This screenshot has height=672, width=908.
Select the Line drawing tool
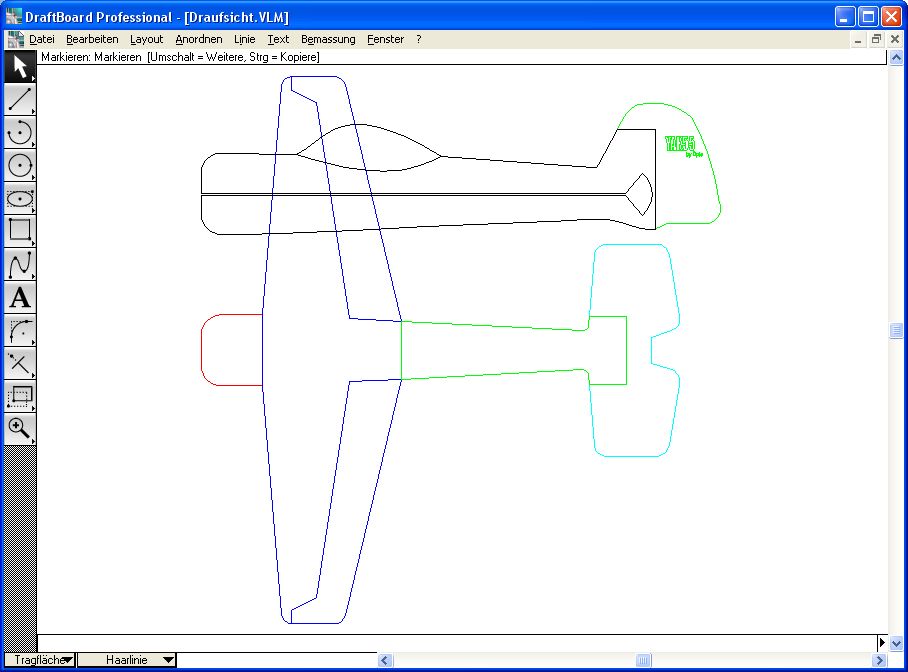tap(20, 100)
